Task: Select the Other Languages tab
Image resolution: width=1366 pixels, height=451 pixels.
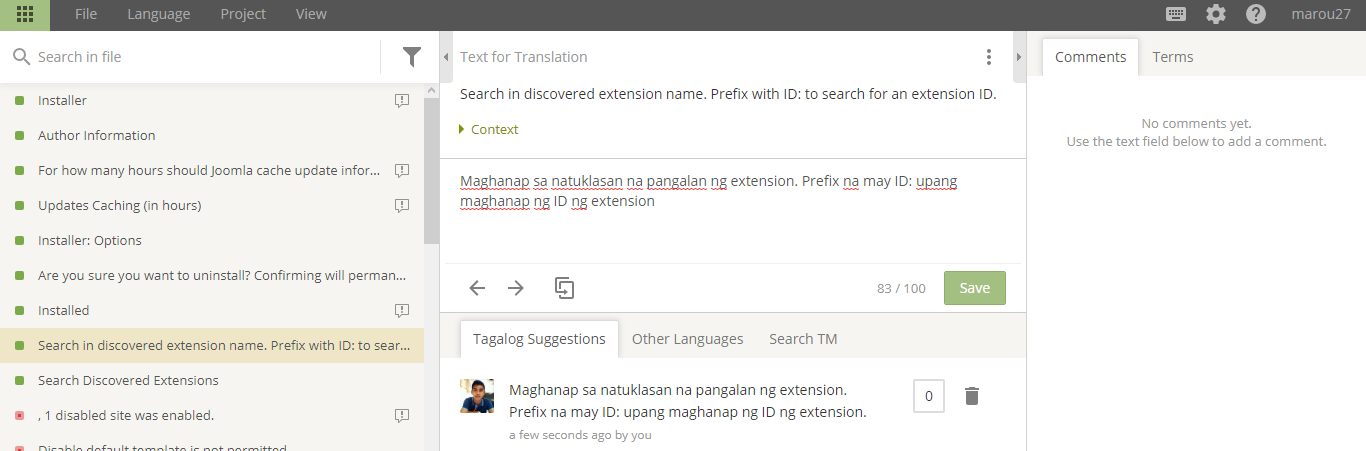Action: pos(688,339)
